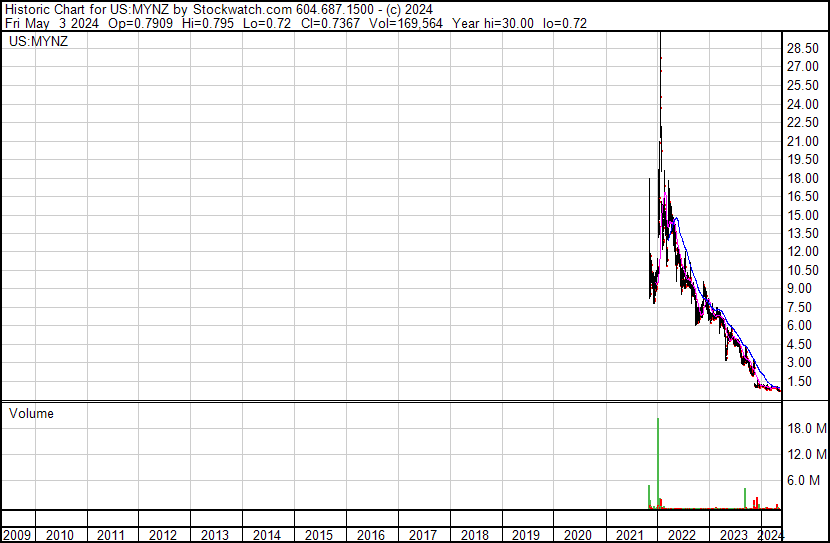Select the 2024 year on time axis
Viewport: 830px width, 543px height.
tap(770, 535)
